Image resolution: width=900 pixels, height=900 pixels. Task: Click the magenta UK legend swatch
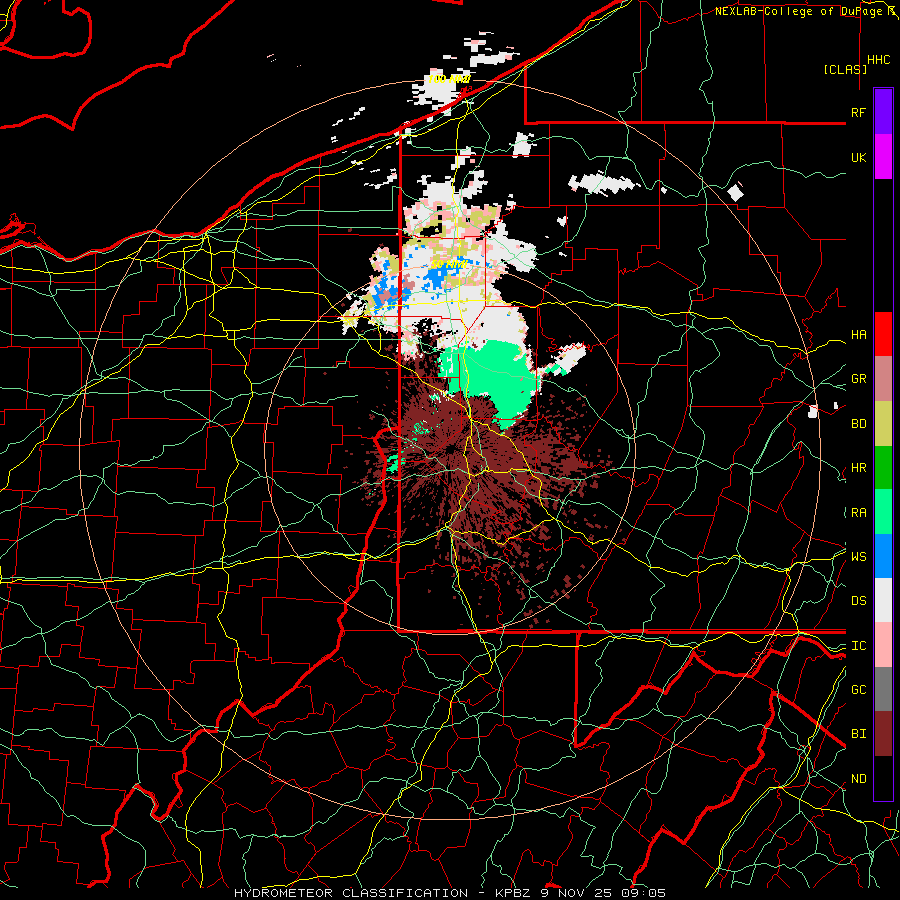(883, 157)
